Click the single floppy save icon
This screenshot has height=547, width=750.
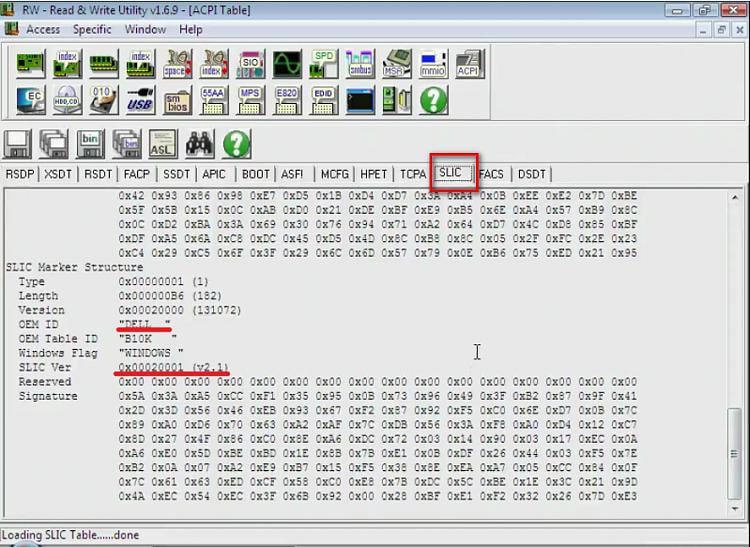point(18,143)
